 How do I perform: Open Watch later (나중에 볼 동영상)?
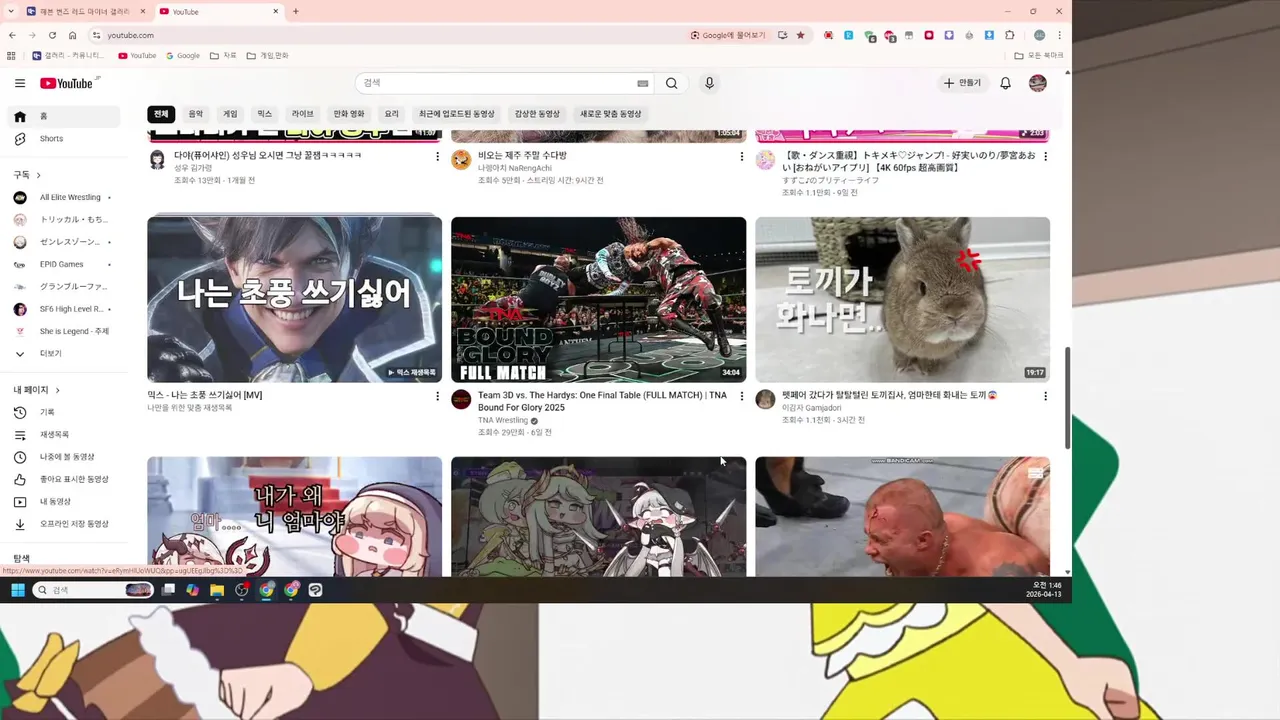(x=64, y=457)
